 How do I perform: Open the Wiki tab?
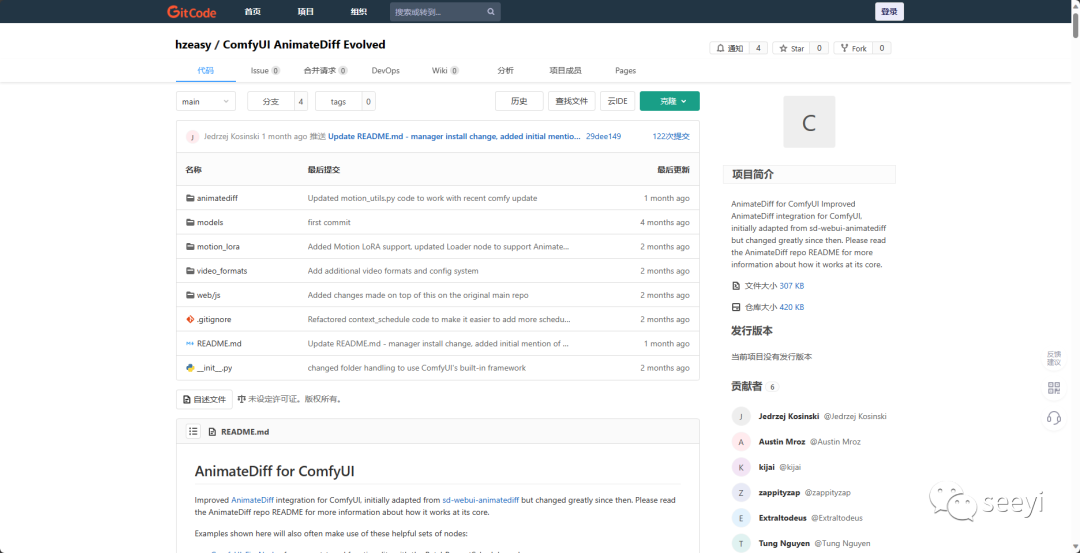click(x=444, y=71)
